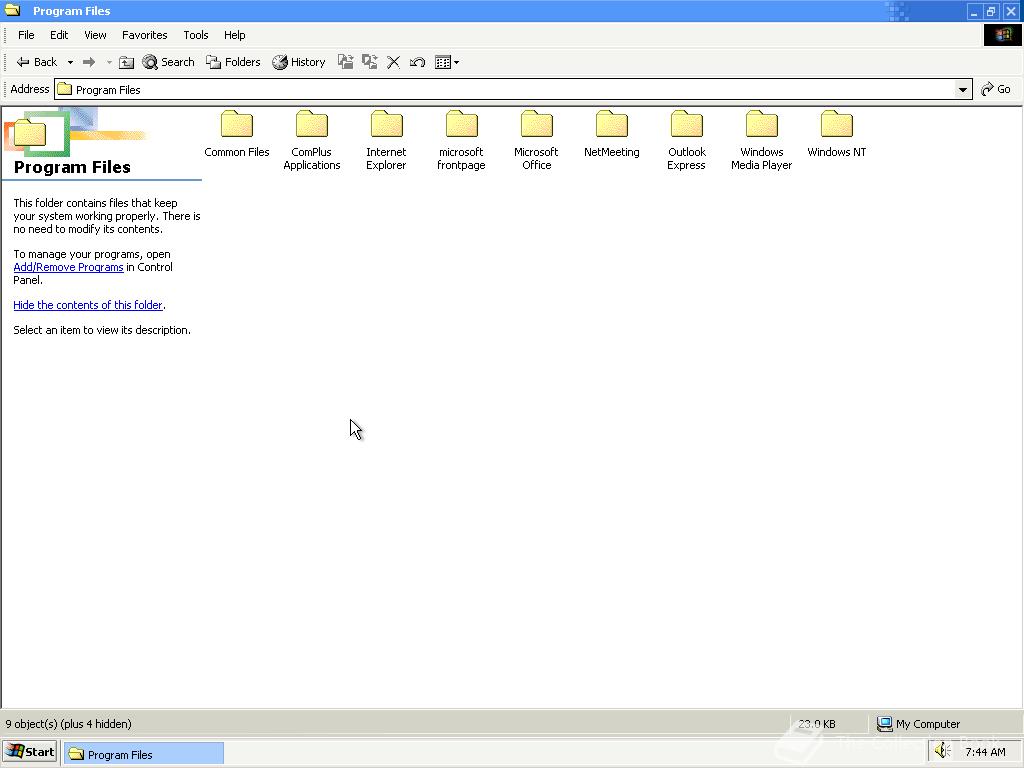Image resolution: width=1024 pixels, height=768 pixels.
Task: Click the Program Files taskbar button
Action: coord(144,754)
